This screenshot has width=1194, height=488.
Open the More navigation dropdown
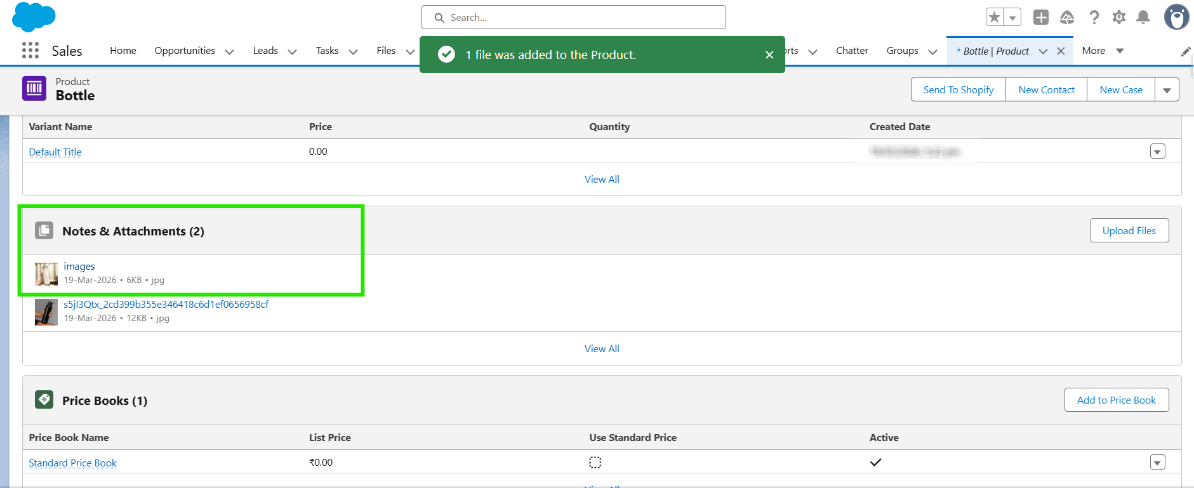pyautogui.click(x=1103, y=51)
